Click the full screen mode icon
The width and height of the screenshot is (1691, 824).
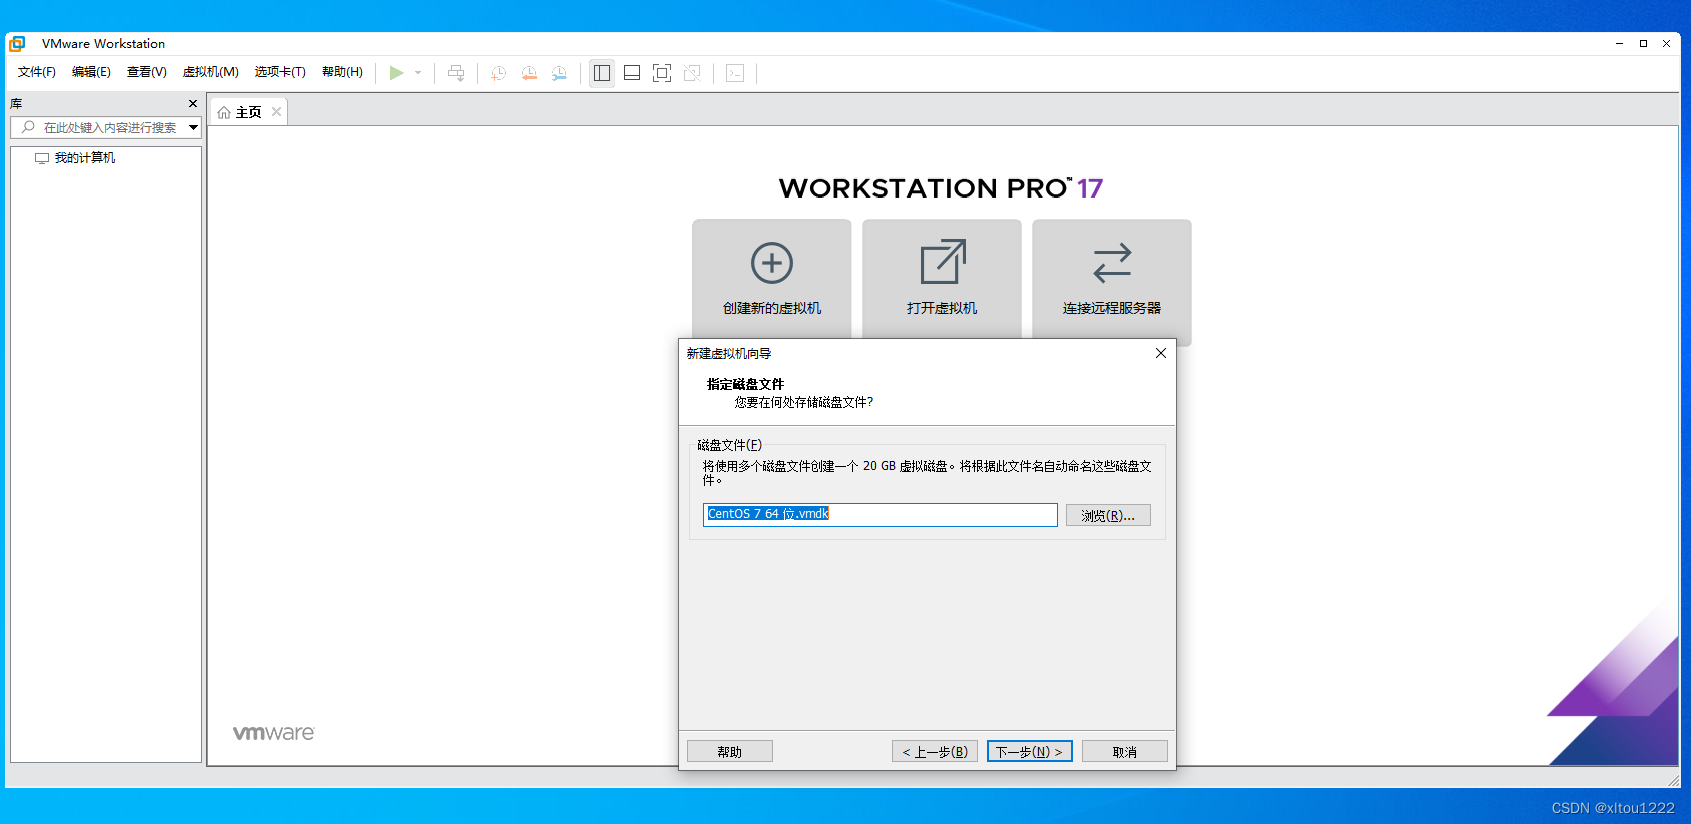(x=662, y=73)
